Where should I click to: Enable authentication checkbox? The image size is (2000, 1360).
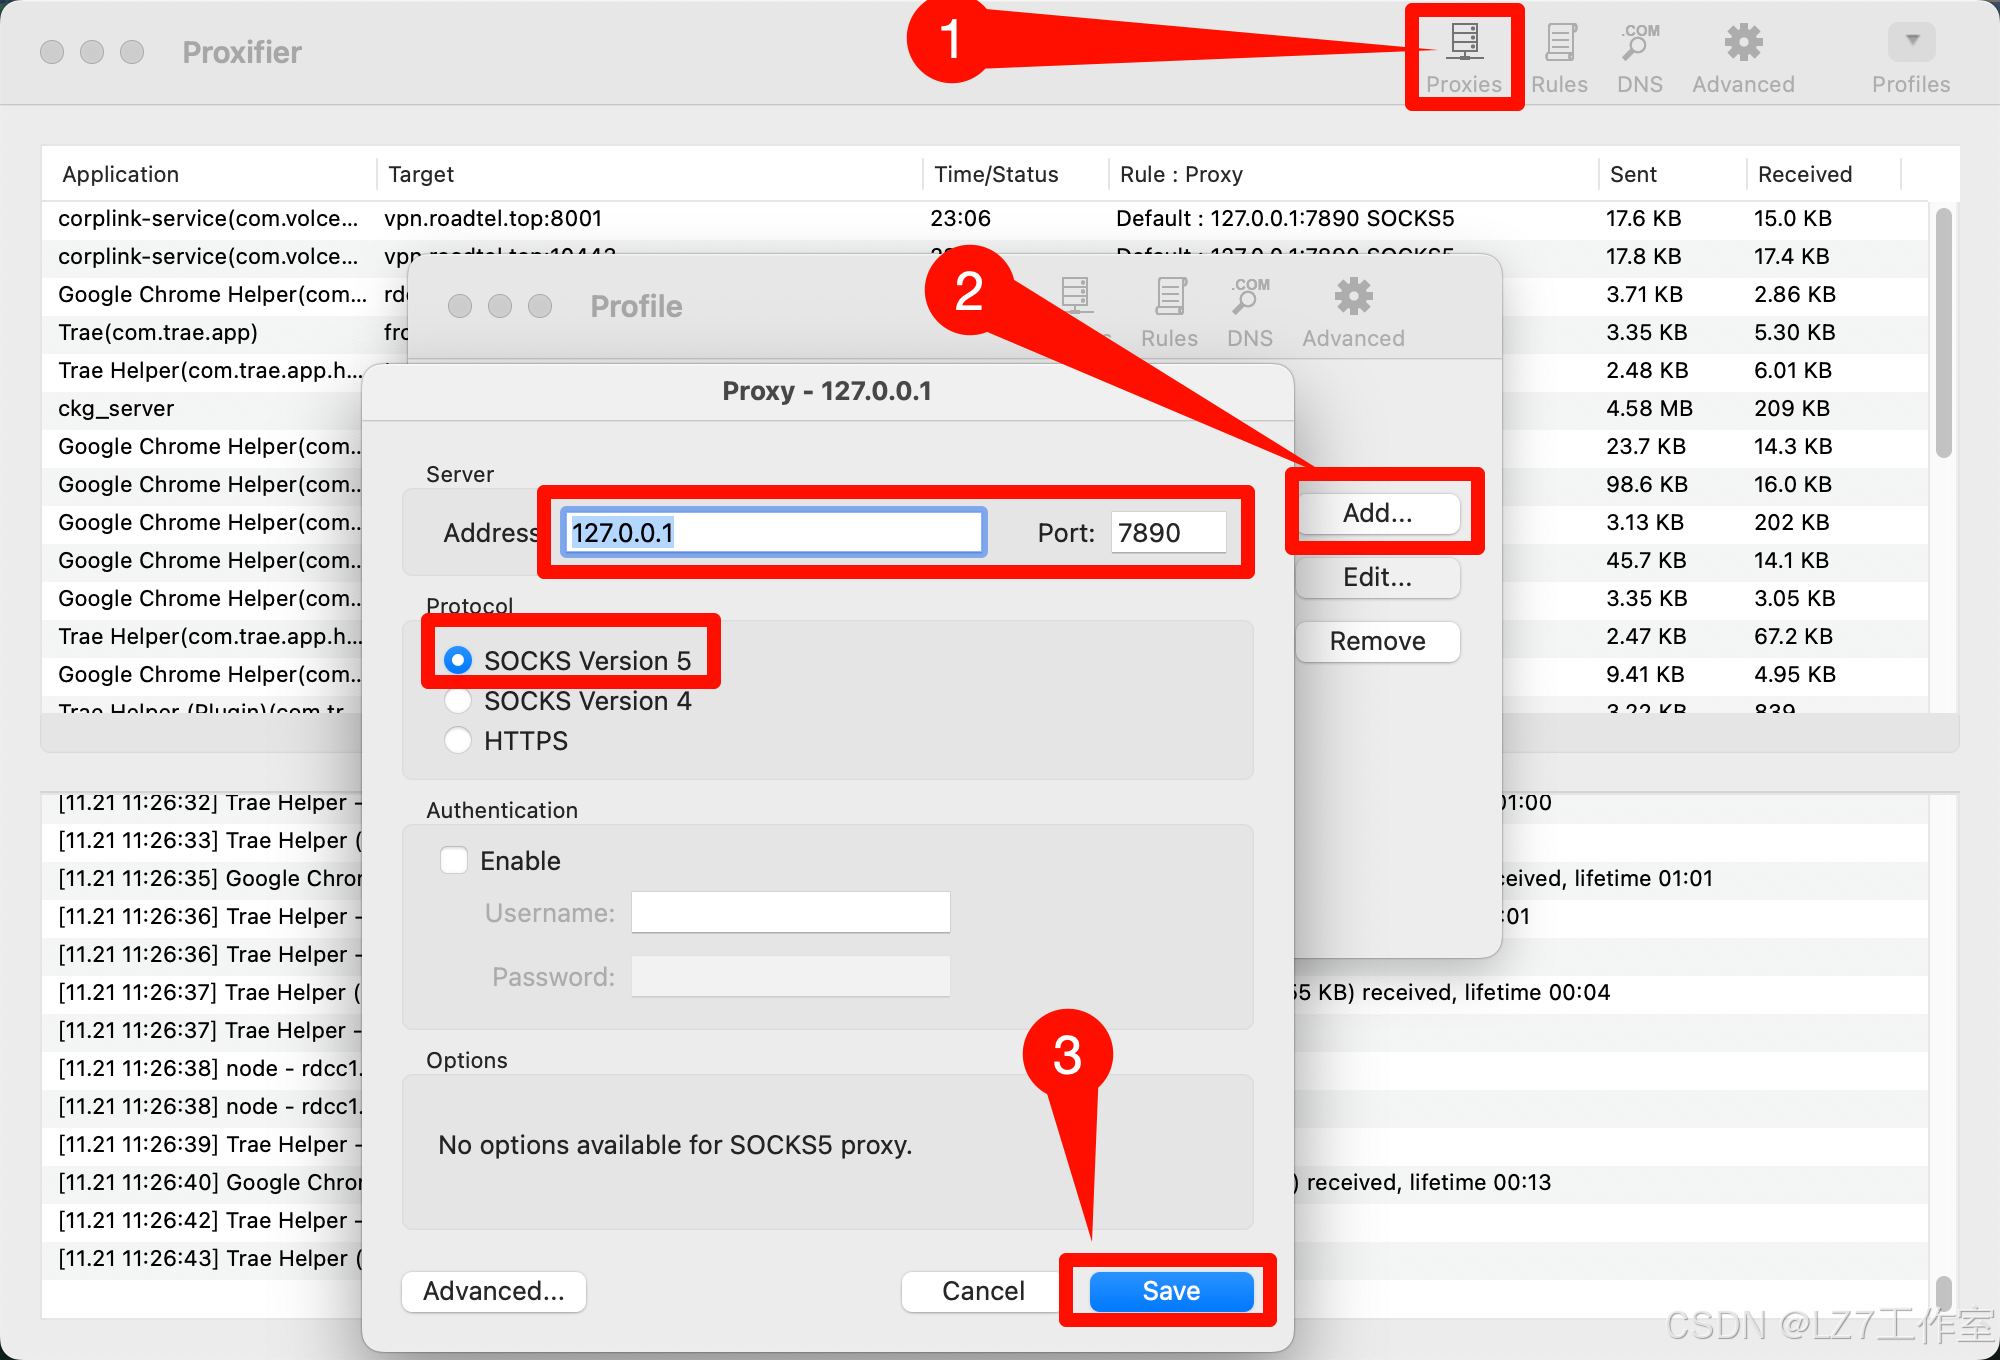point(454,860)
